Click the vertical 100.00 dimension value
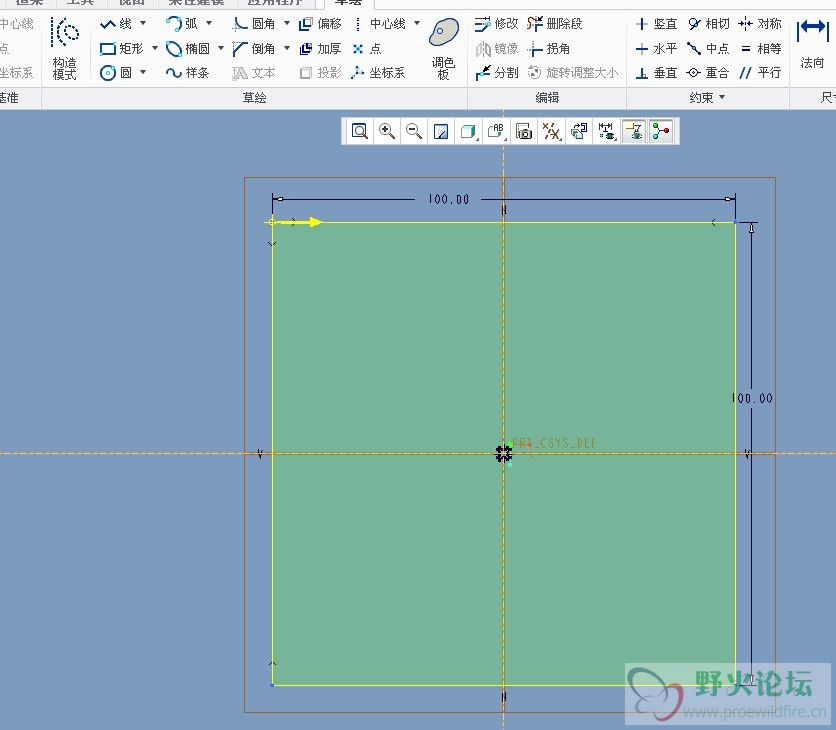 tap(752, 398)
